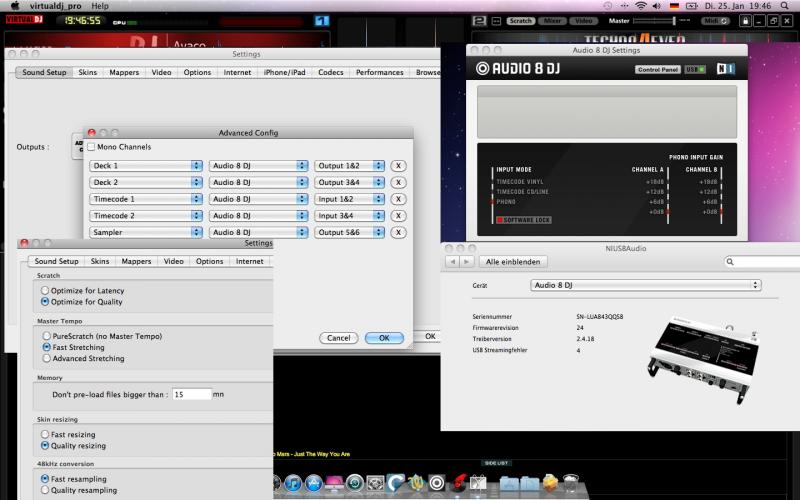Select Fast resampling option

pyautogui.click(x=45, y=479)
